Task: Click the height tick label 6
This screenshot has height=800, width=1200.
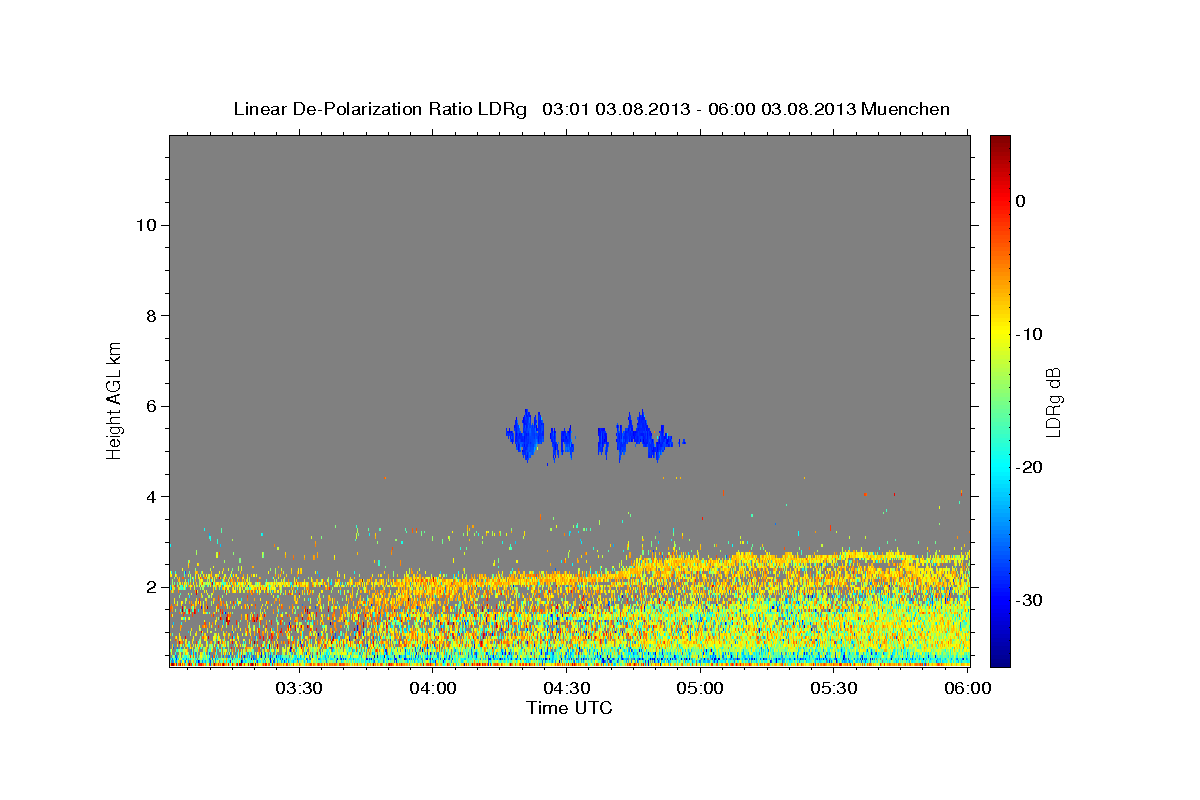Action: (x=150, y=406)
